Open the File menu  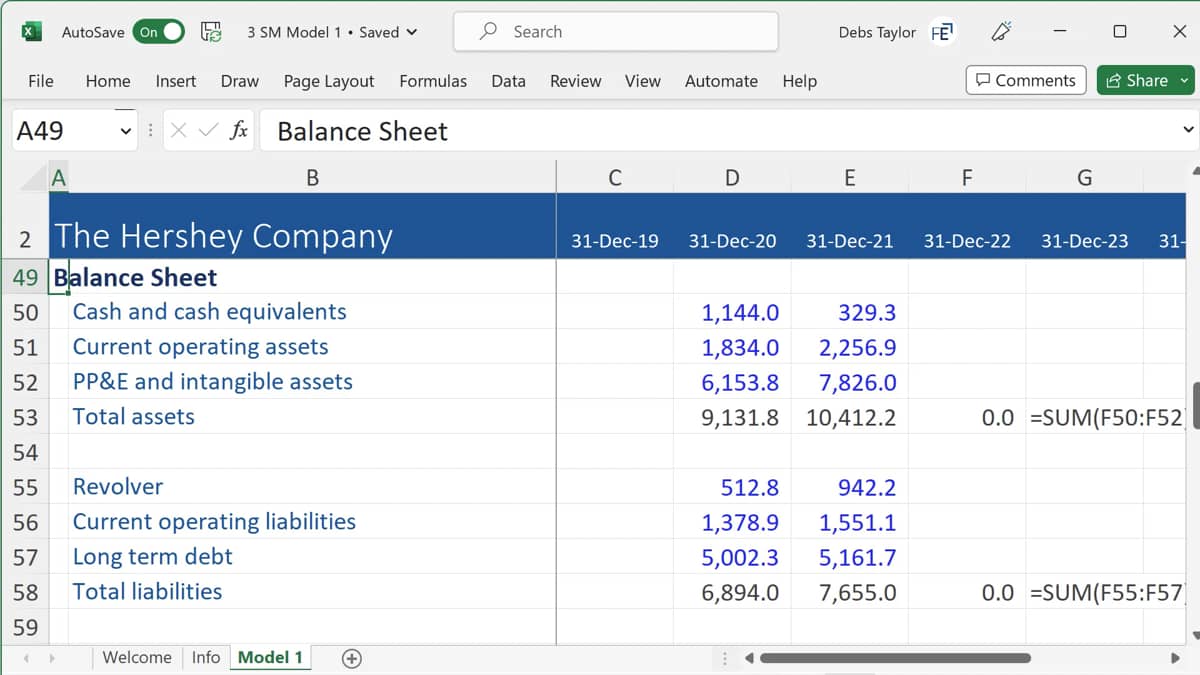(x=41, y=81)
